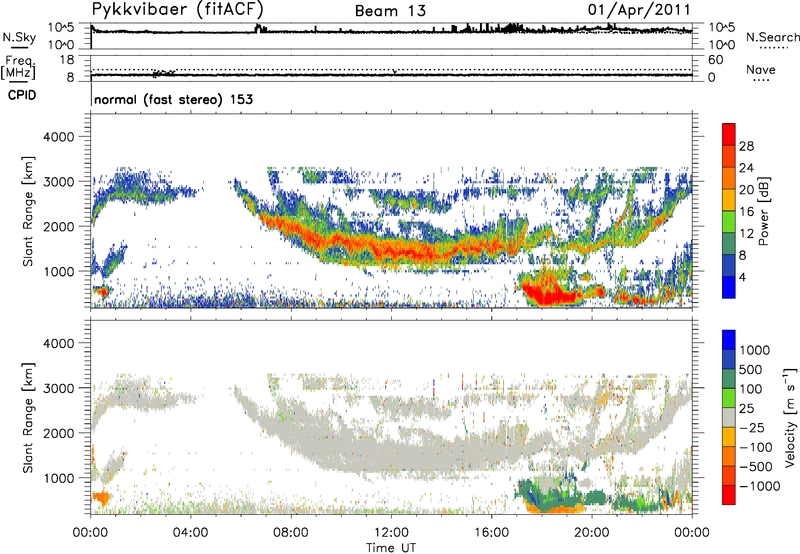This screenshot has height=554, width=800.
Task: Click the '28' tick on Power colorbar
Action: [746, 146]
